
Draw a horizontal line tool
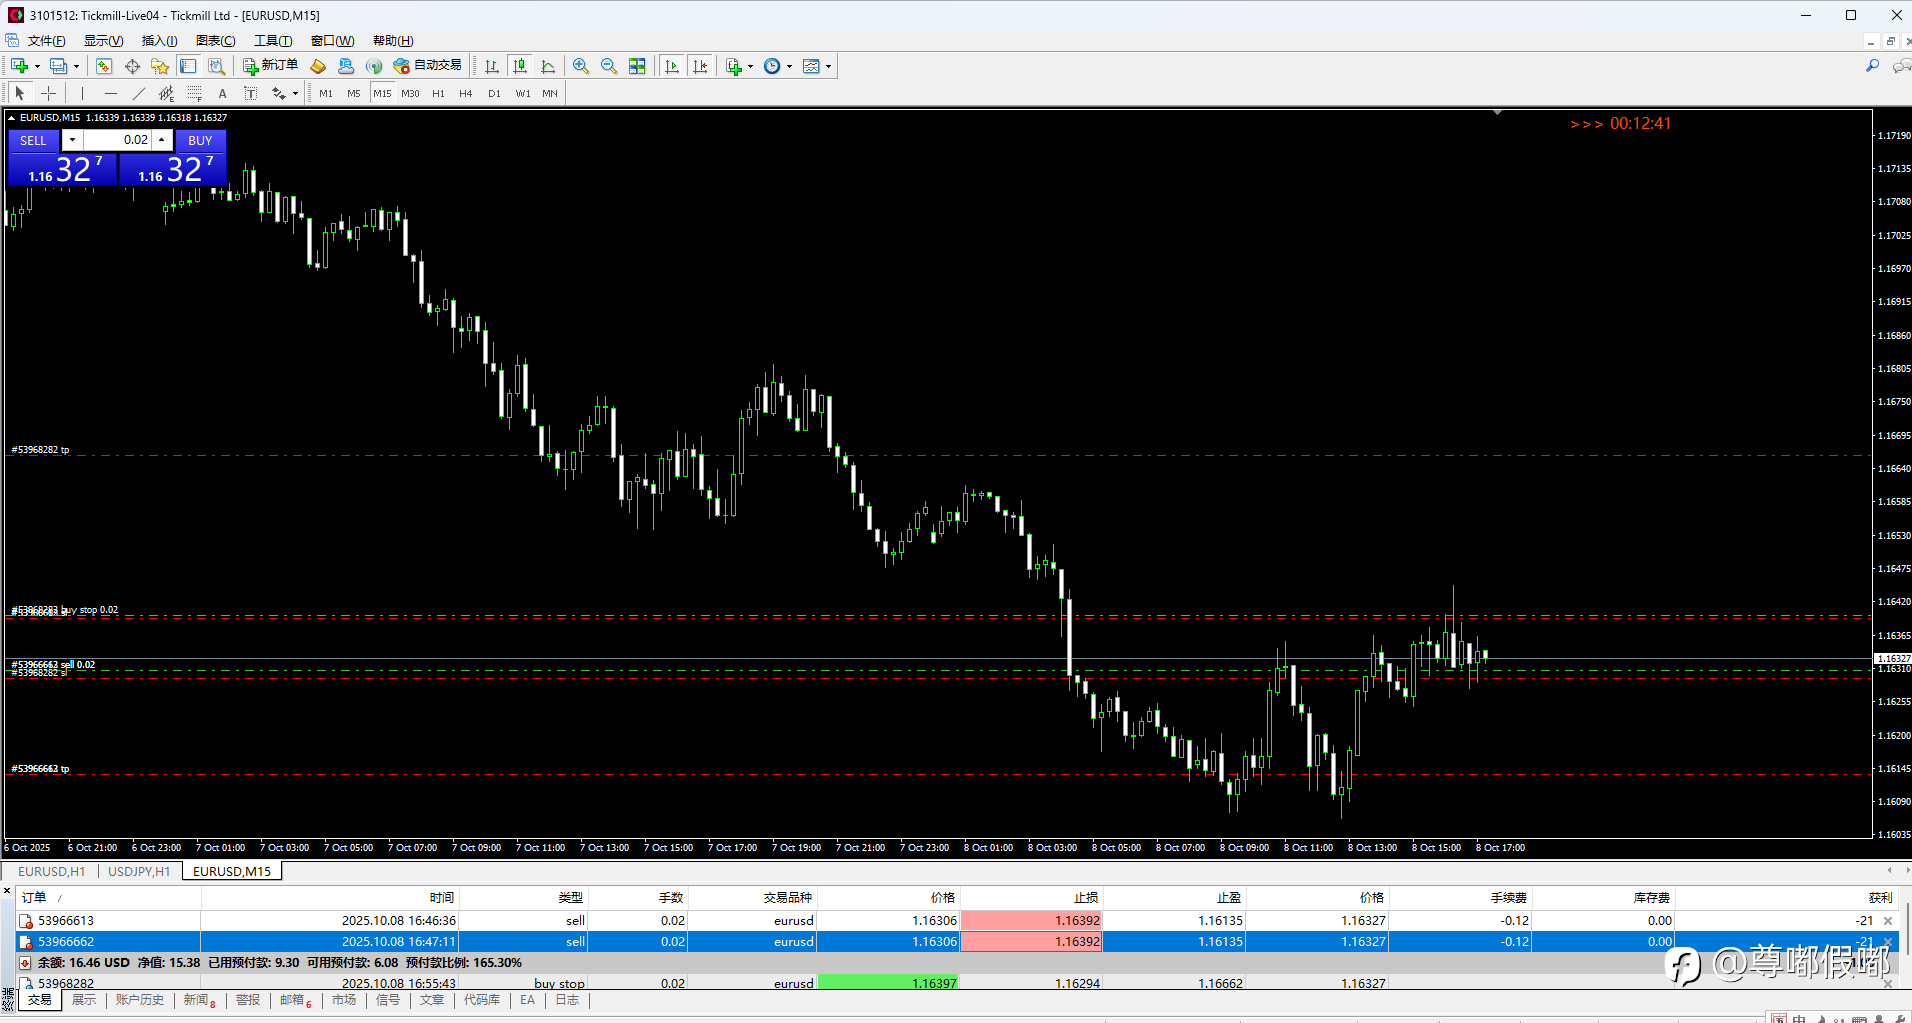point(110,93)
